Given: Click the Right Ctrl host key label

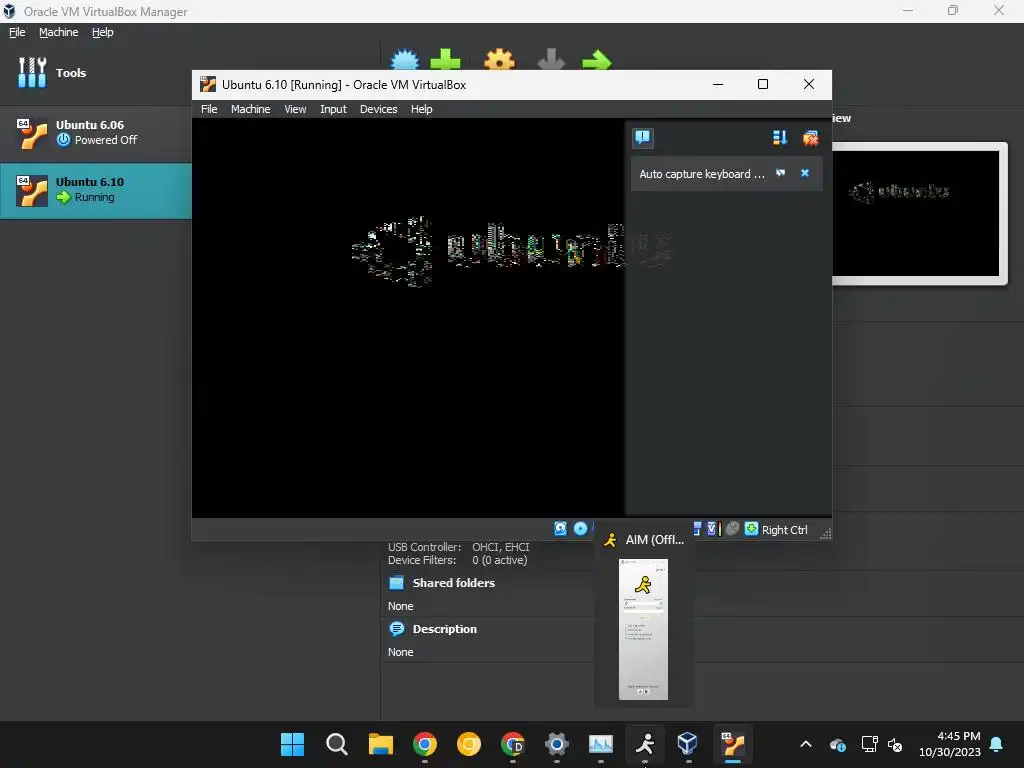Looking at the screenshot, I should (784, 530).
